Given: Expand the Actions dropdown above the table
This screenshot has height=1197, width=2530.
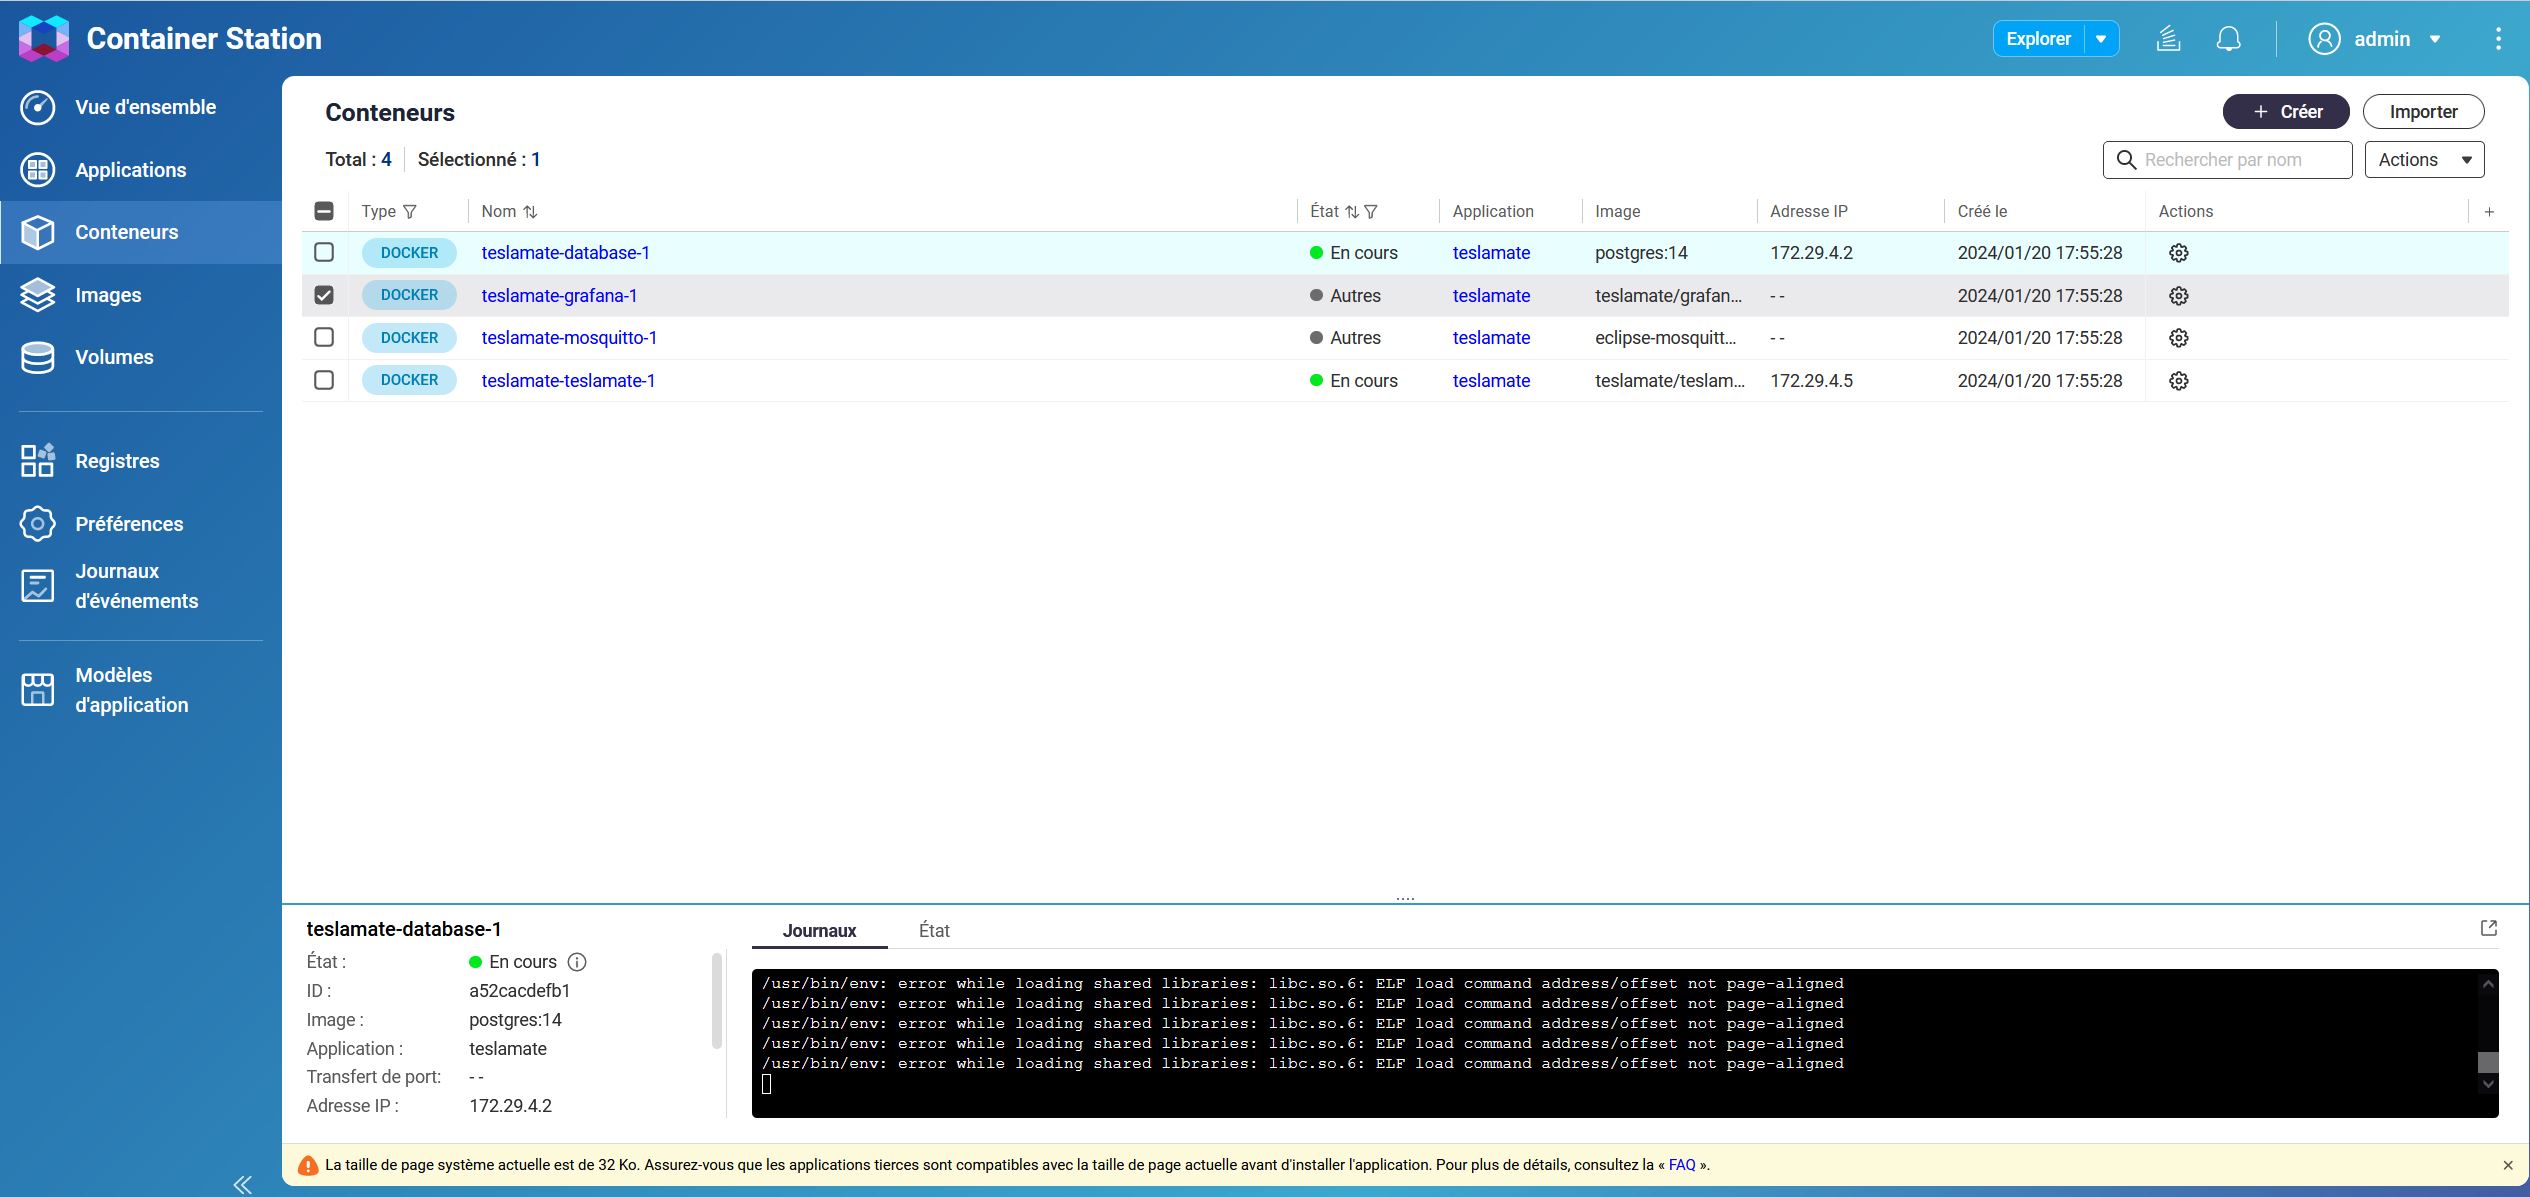Looking at the screenshot, I should 2423,160.
